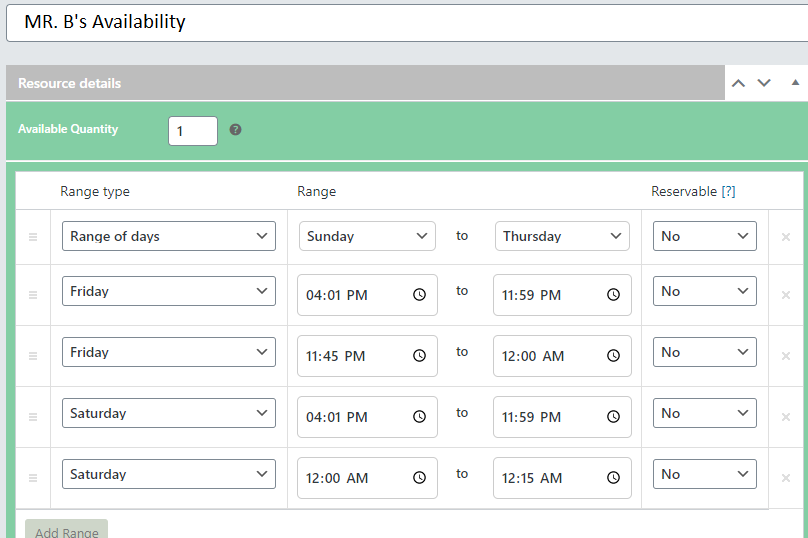The width and height of the screenshot is (808, 538).
Task: Click the Available Quantity input field
Action: 192,131
